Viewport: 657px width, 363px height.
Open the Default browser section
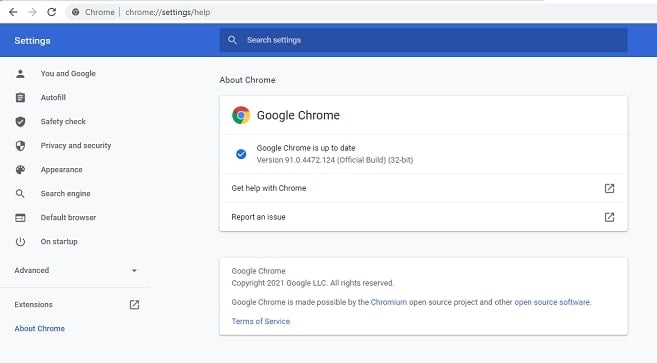(68, 217)
